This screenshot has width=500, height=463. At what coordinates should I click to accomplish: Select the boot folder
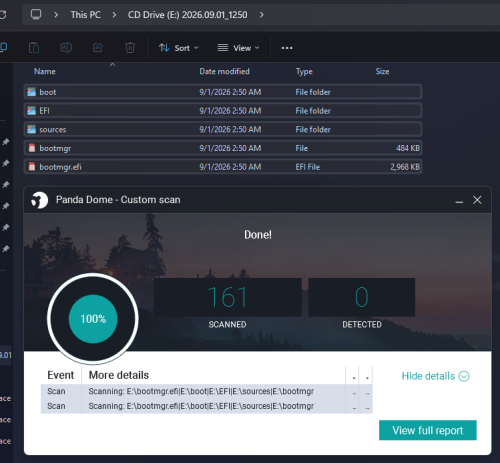coord(223,92)
